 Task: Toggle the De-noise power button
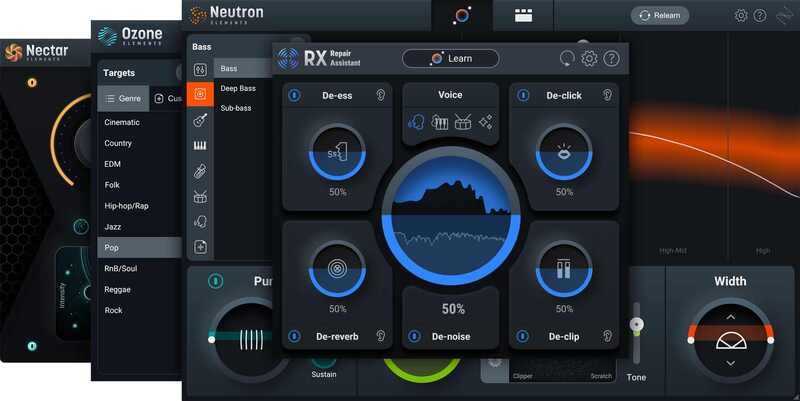pyautogui.click(x=415, y=336)
